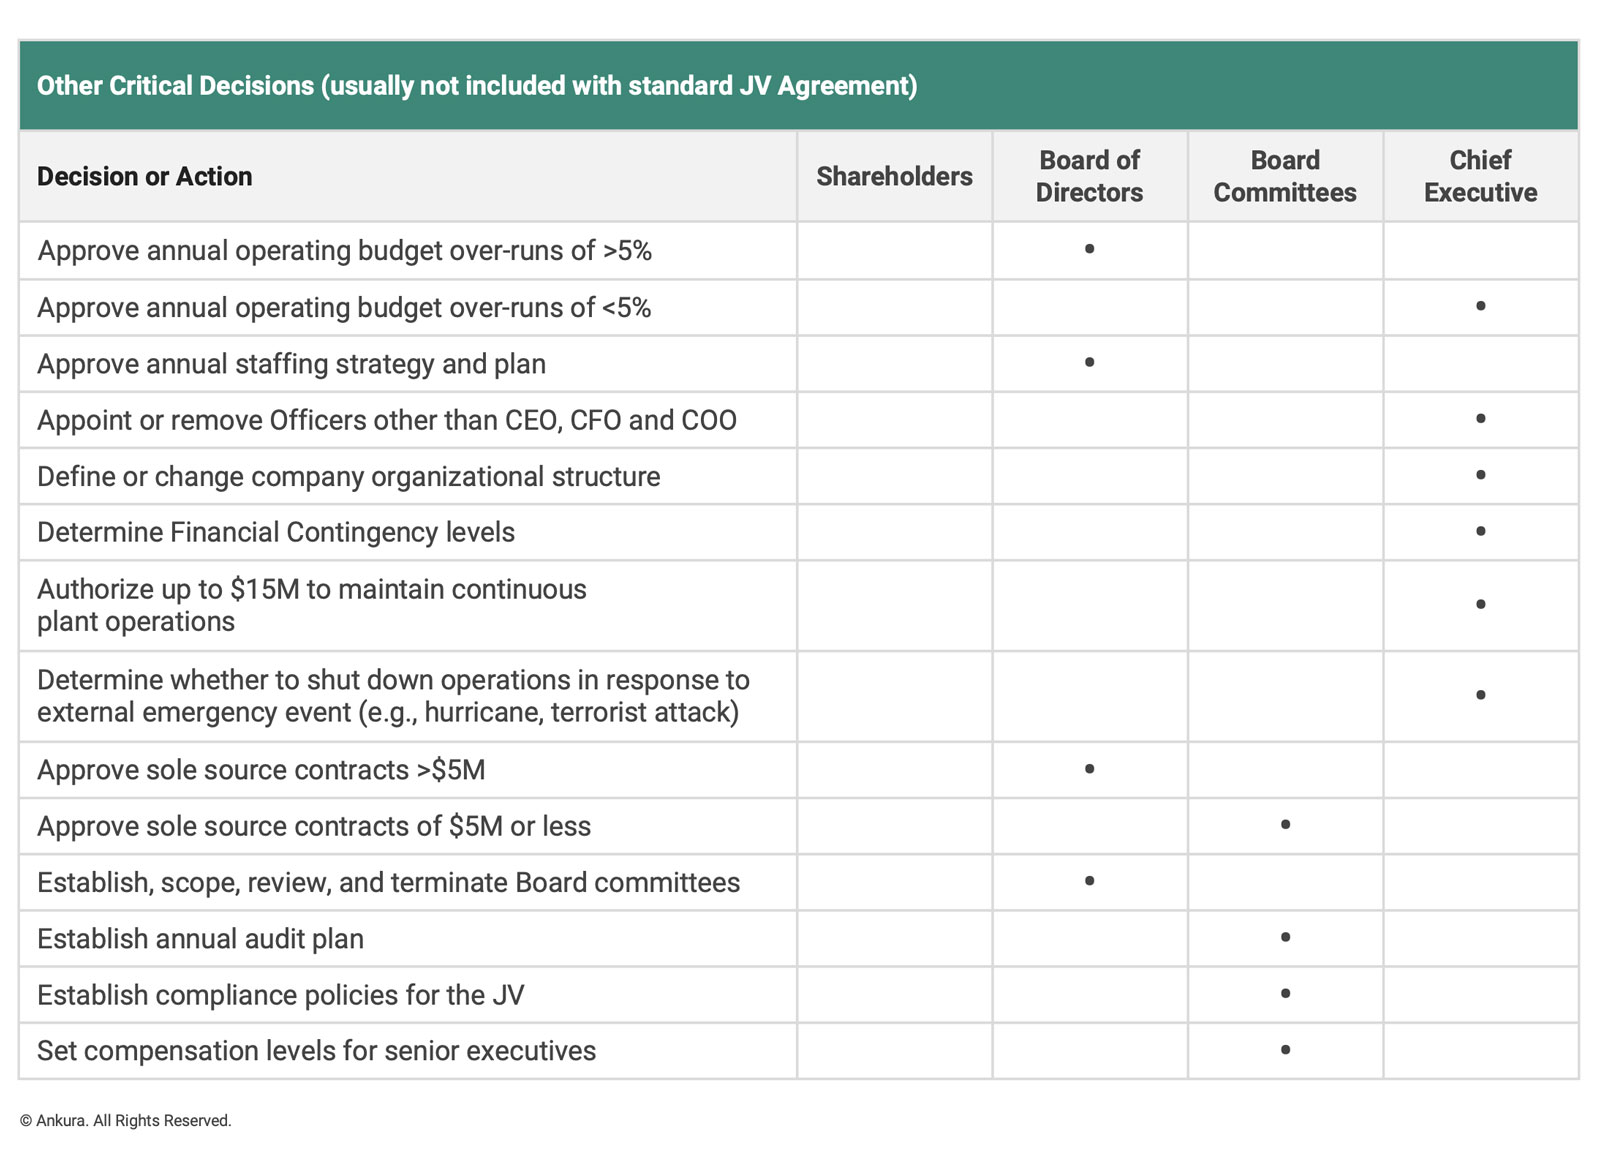Select 'Define or change company organizational structure' text
Image resolution: width=1600 pixels, height=1155 pixels.
(349, 476)
